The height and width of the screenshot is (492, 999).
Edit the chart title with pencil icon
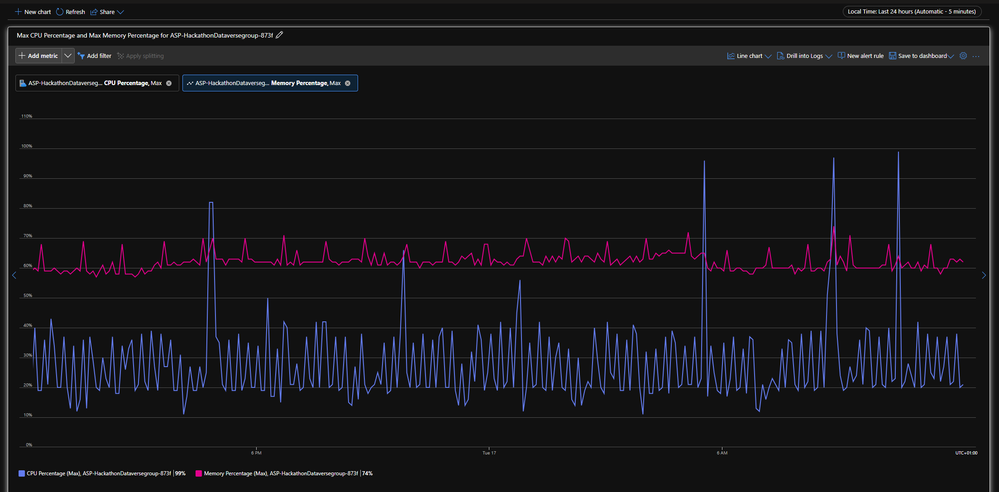(280, 35)
